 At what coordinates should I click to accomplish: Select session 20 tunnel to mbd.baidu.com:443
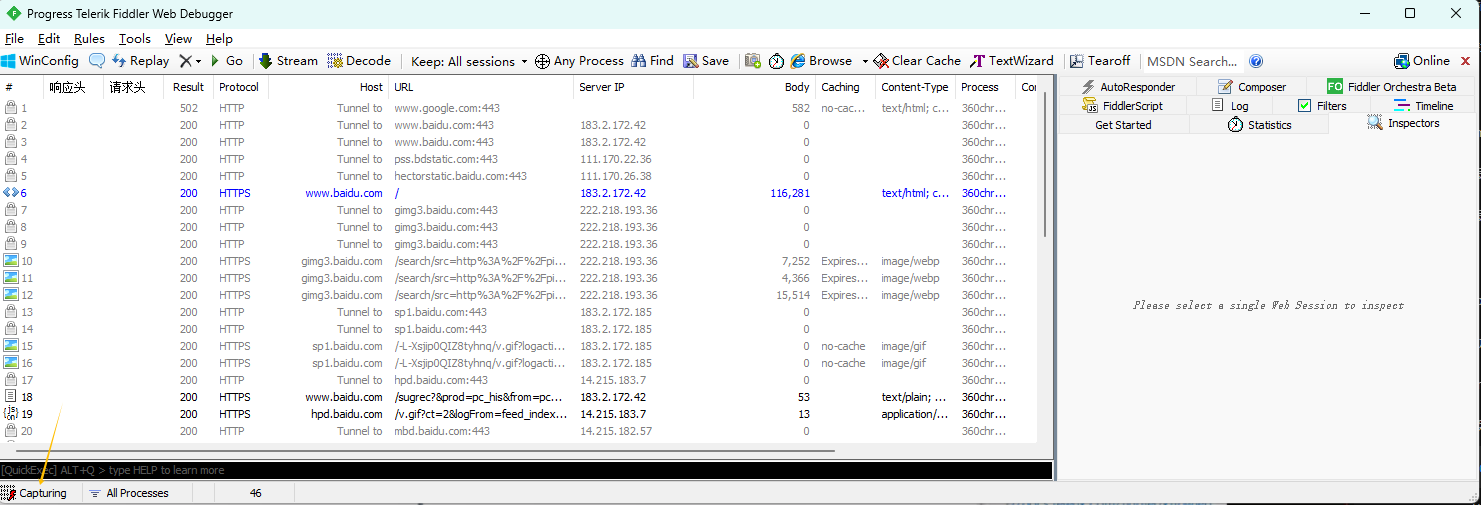pyautogui.click(x=519, y=431)
